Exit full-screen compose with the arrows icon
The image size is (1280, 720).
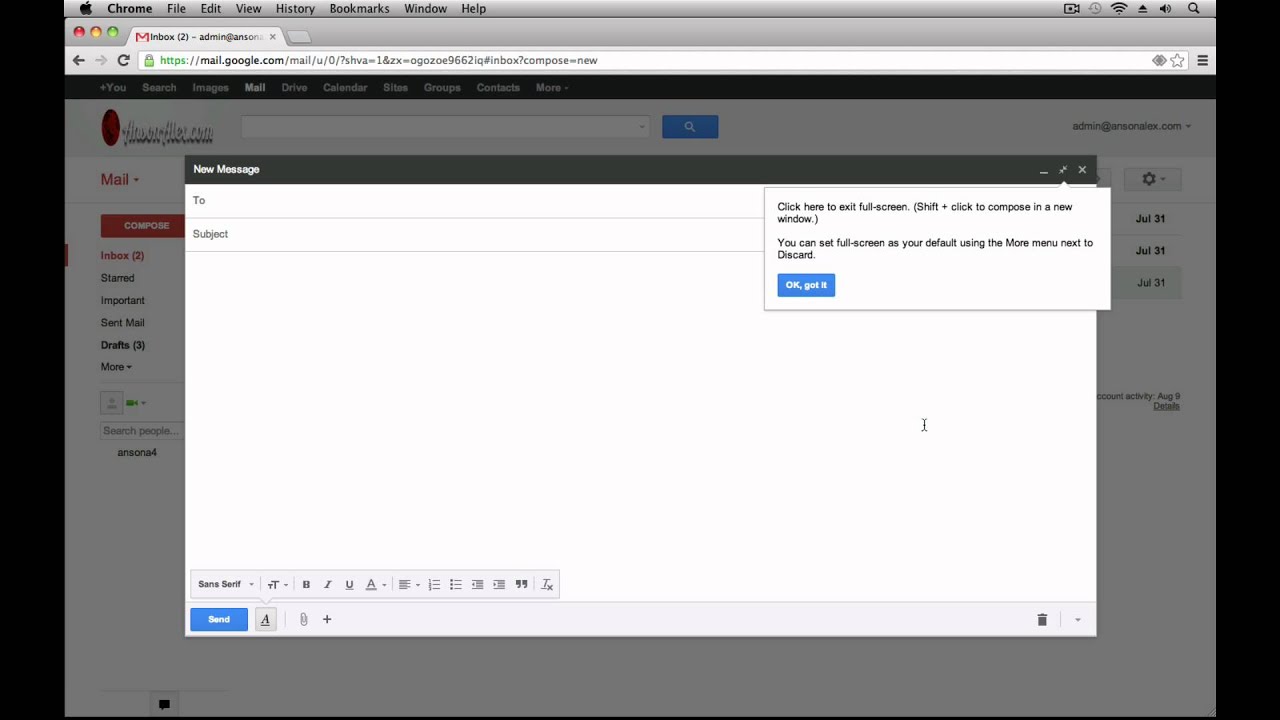tap(1063, 170)
